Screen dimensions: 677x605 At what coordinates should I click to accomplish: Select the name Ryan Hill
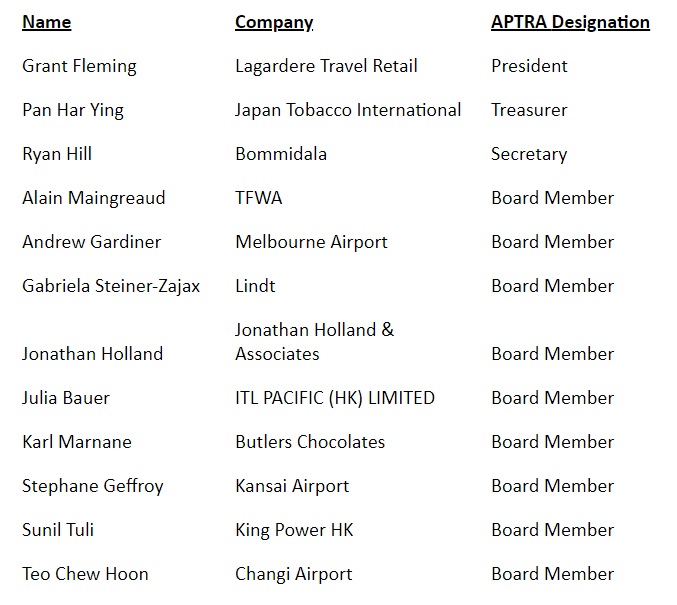57,154
